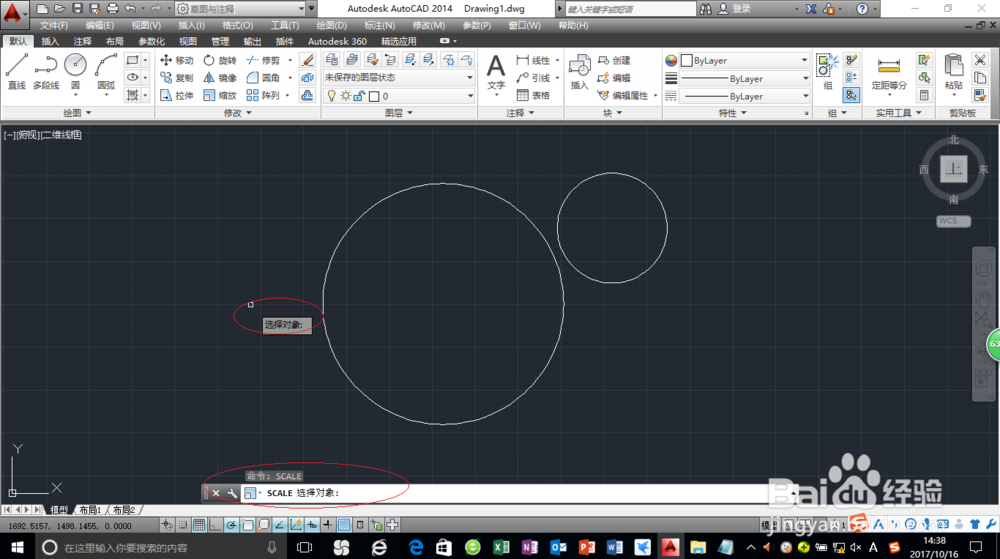
Task: Switch to the 布局1 layout tab
Action: (90, 510)
